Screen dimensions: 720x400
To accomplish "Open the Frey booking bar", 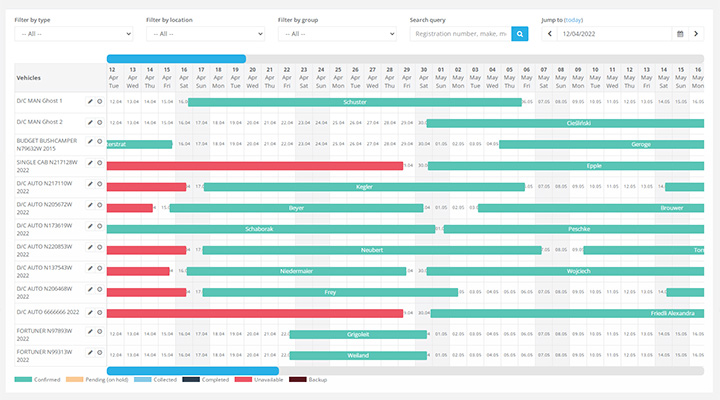I will pos(330,293).
